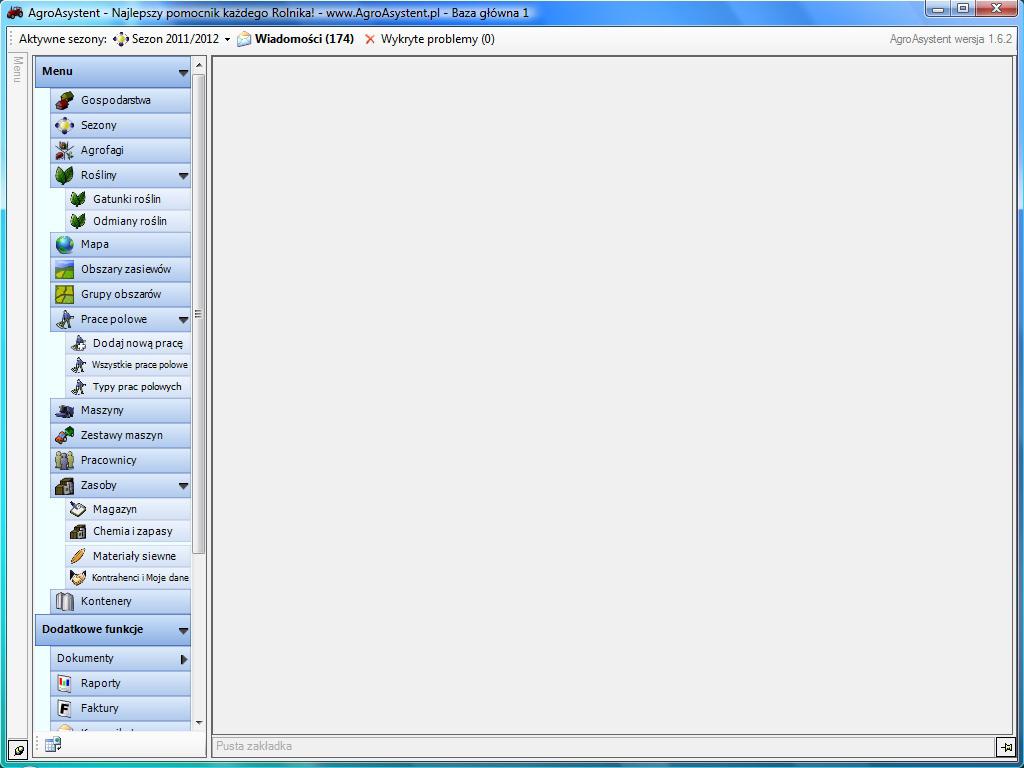
Task: Click the Materiały siewne grain icon
Action: point(78,556)
